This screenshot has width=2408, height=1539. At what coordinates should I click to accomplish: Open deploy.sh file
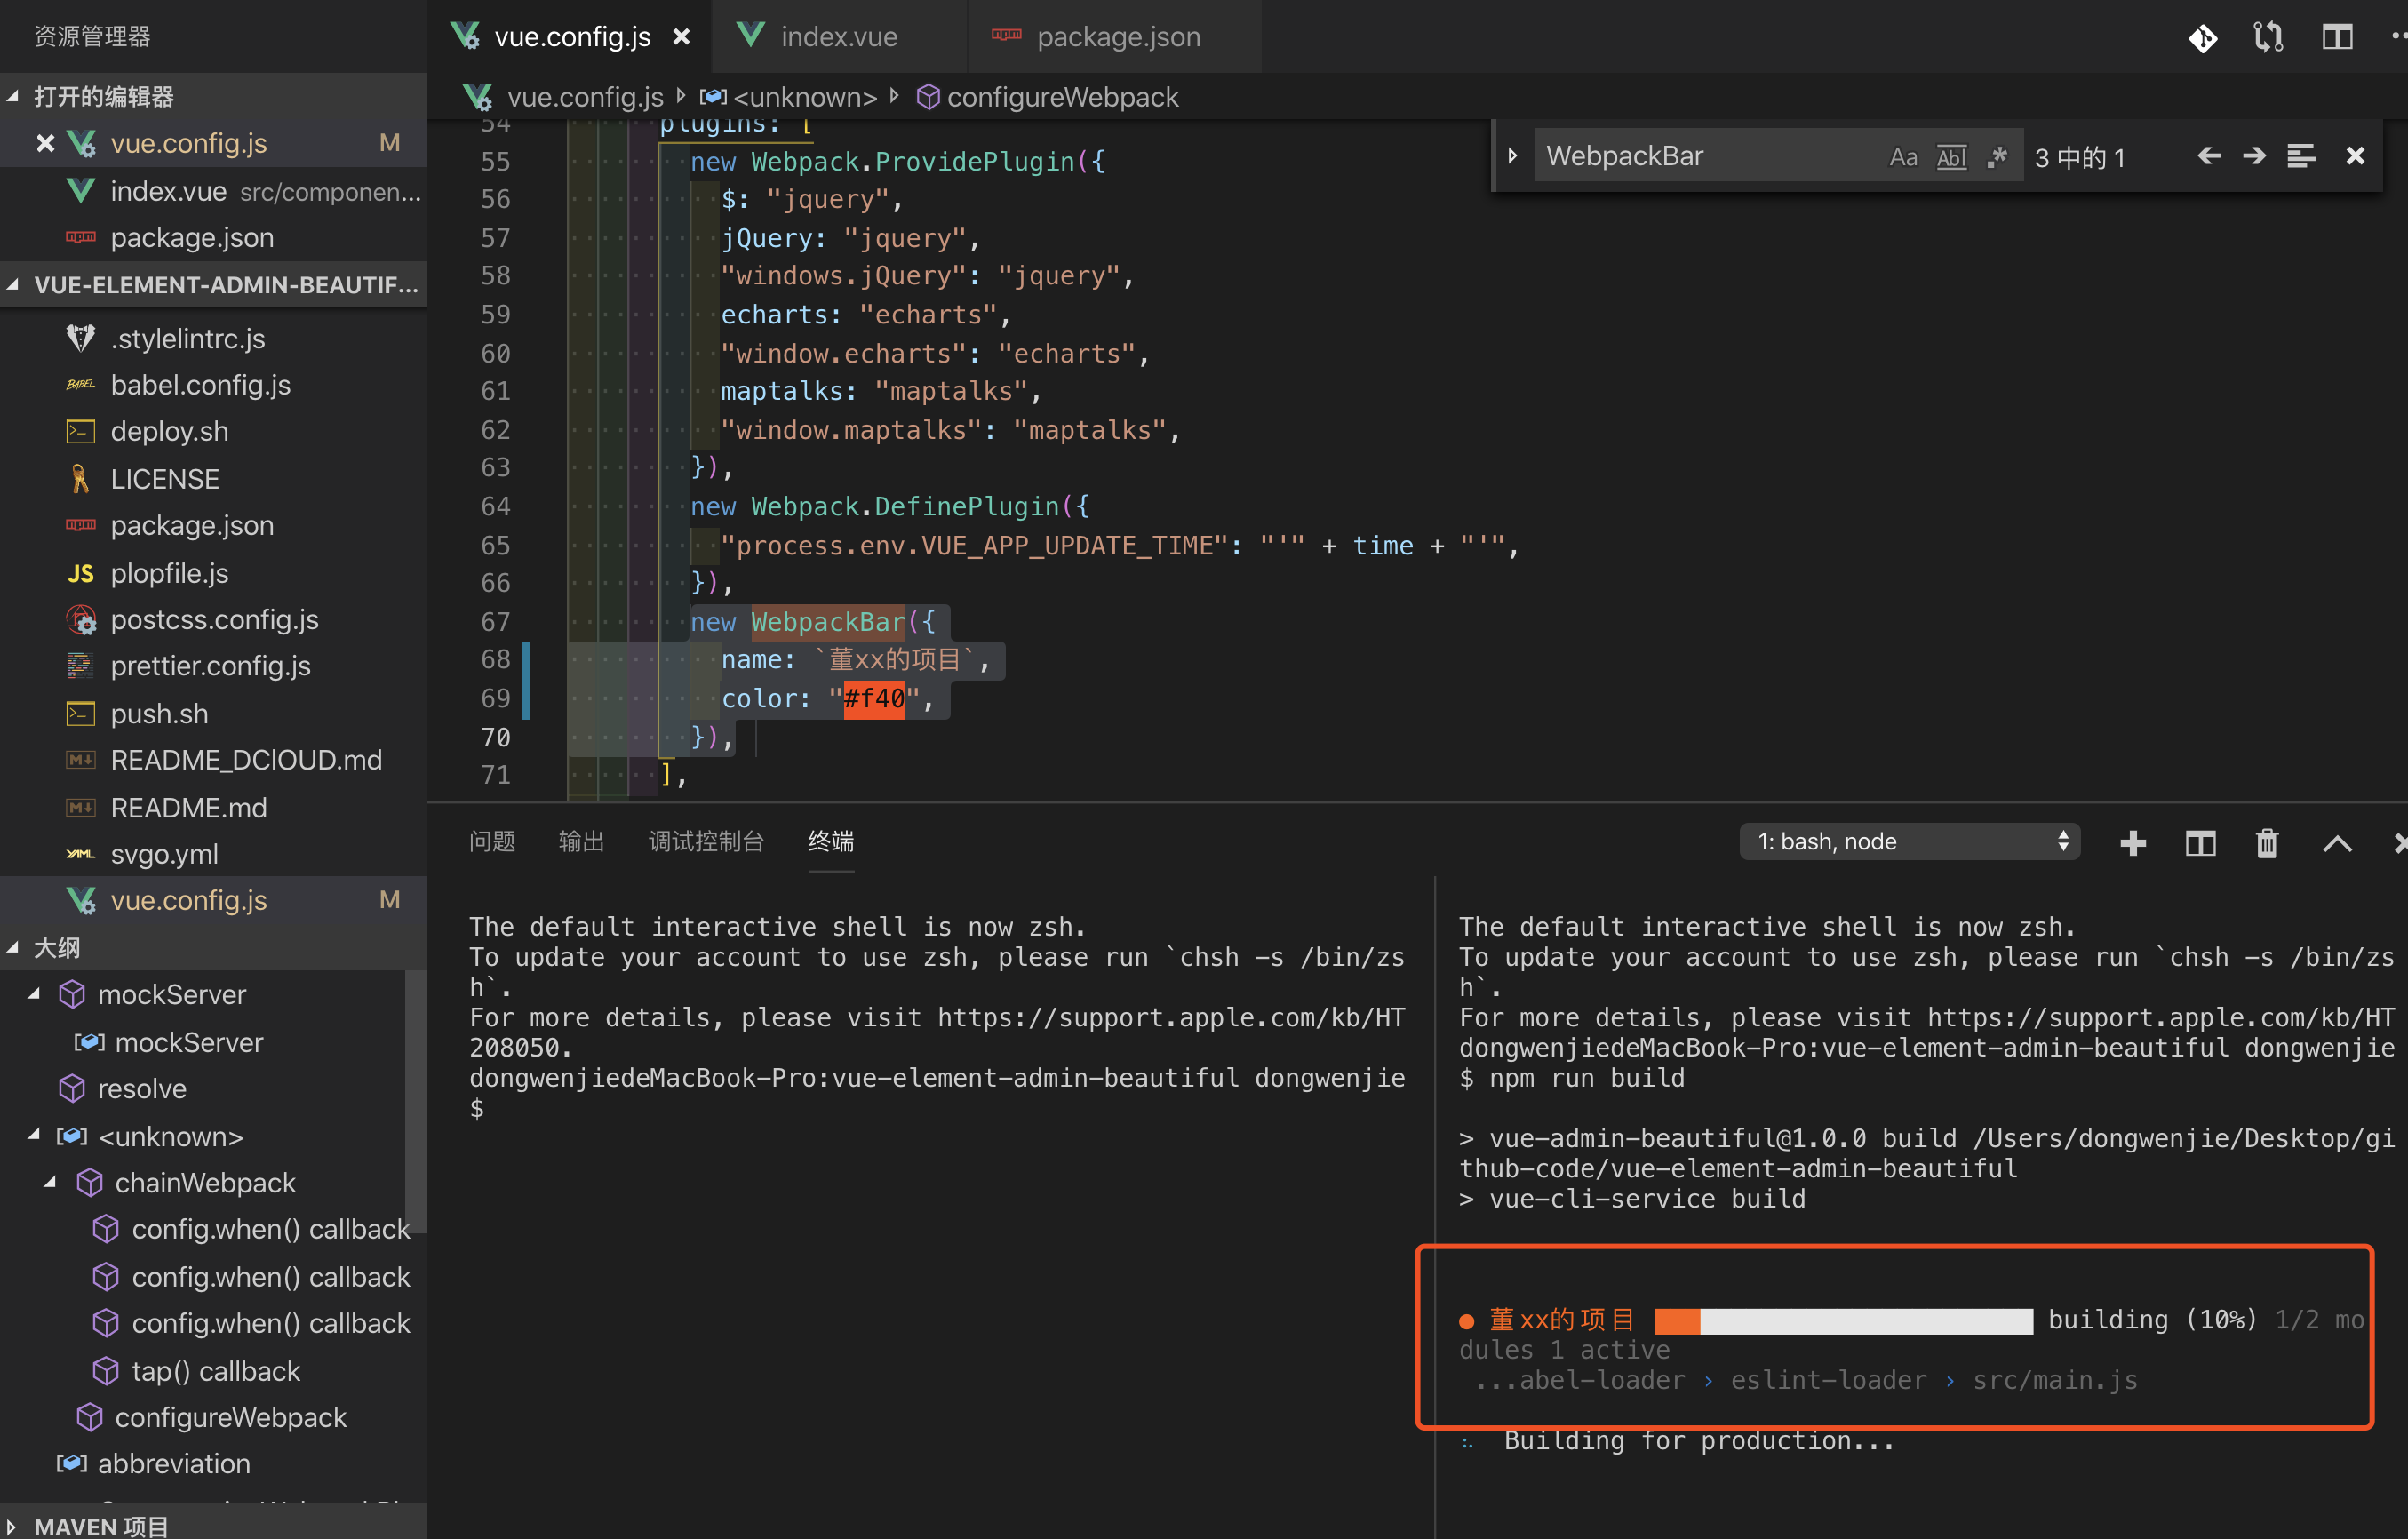tap(213, 432)
